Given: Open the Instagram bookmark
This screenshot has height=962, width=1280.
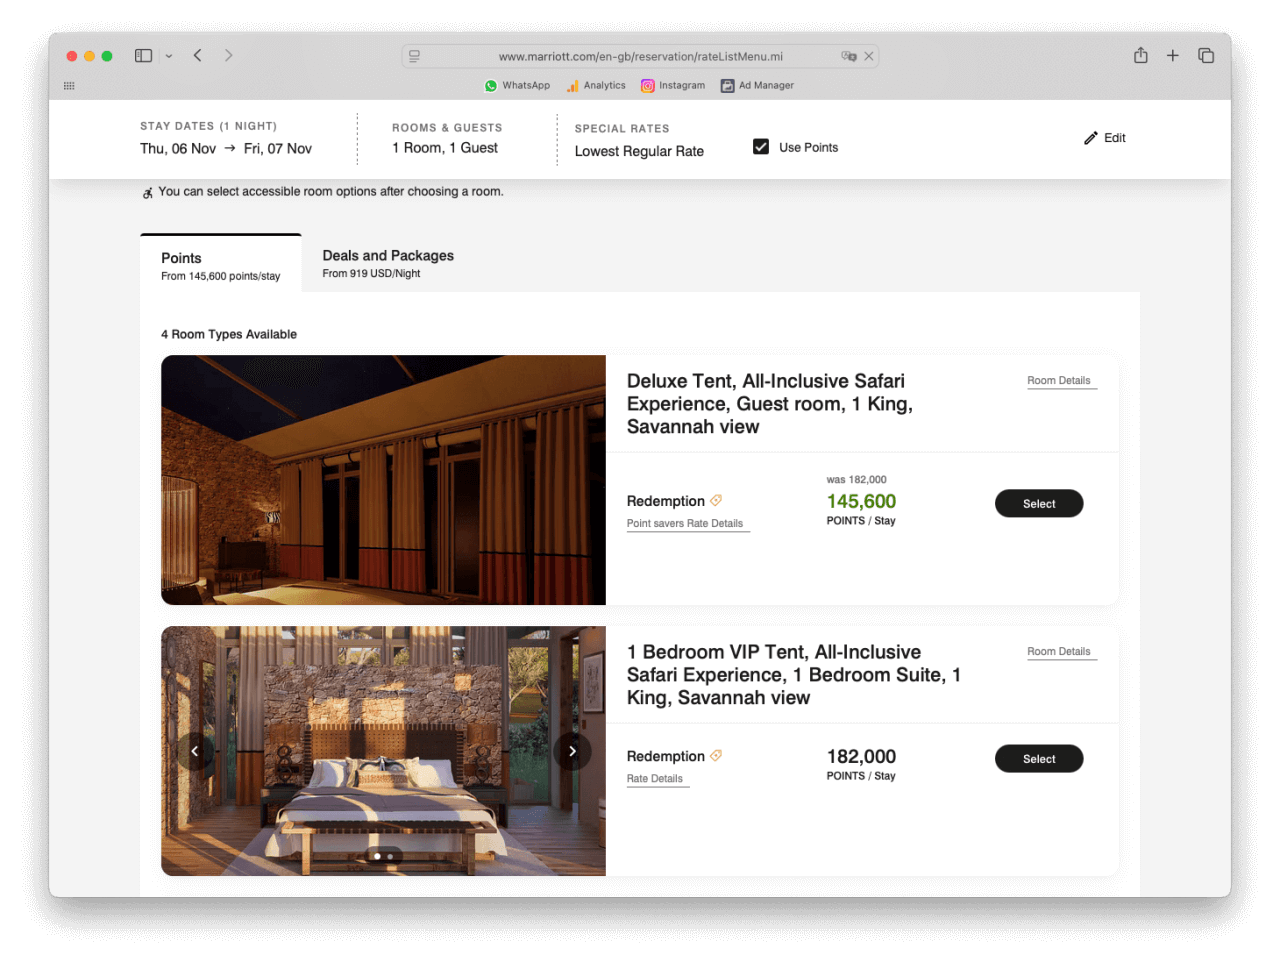Looking at the screenshot, I should point(673,86).
